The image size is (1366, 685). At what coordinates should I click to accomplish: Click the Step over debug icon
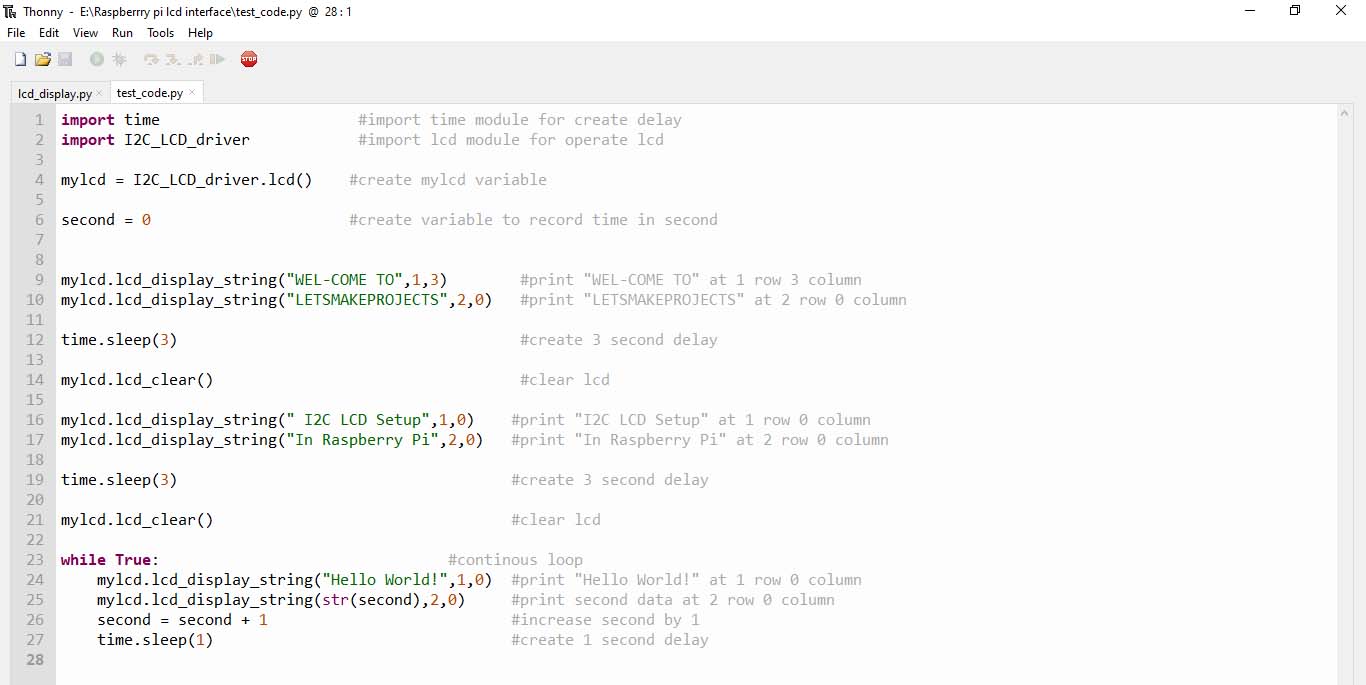[151, 60]
